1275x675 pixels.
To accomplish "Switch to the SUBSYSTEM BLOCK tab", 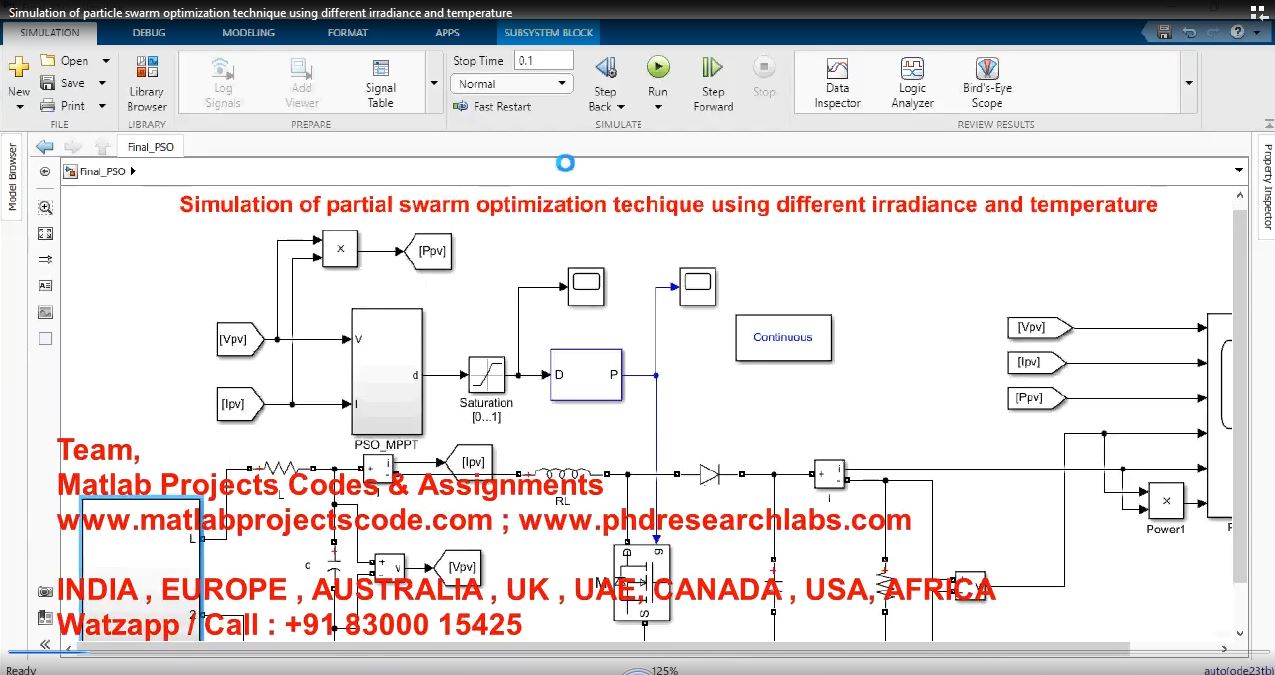I will point(548,33).
